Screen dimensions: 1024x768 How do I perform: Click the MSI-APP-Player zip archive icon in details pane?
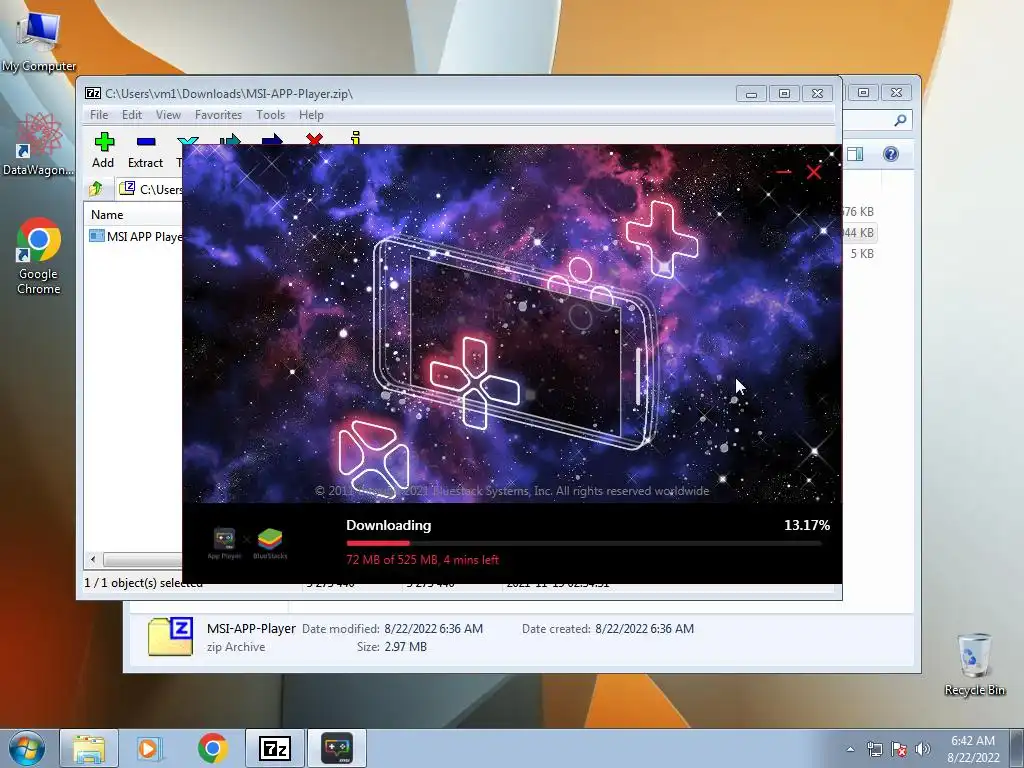(170, 637)
